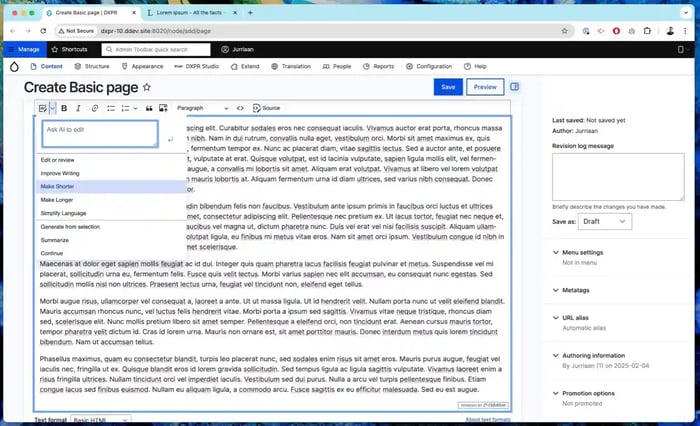Screen dimensions: 700x426
Task: Click the AI assistant toolbar icon
Action: click(43, 108)
